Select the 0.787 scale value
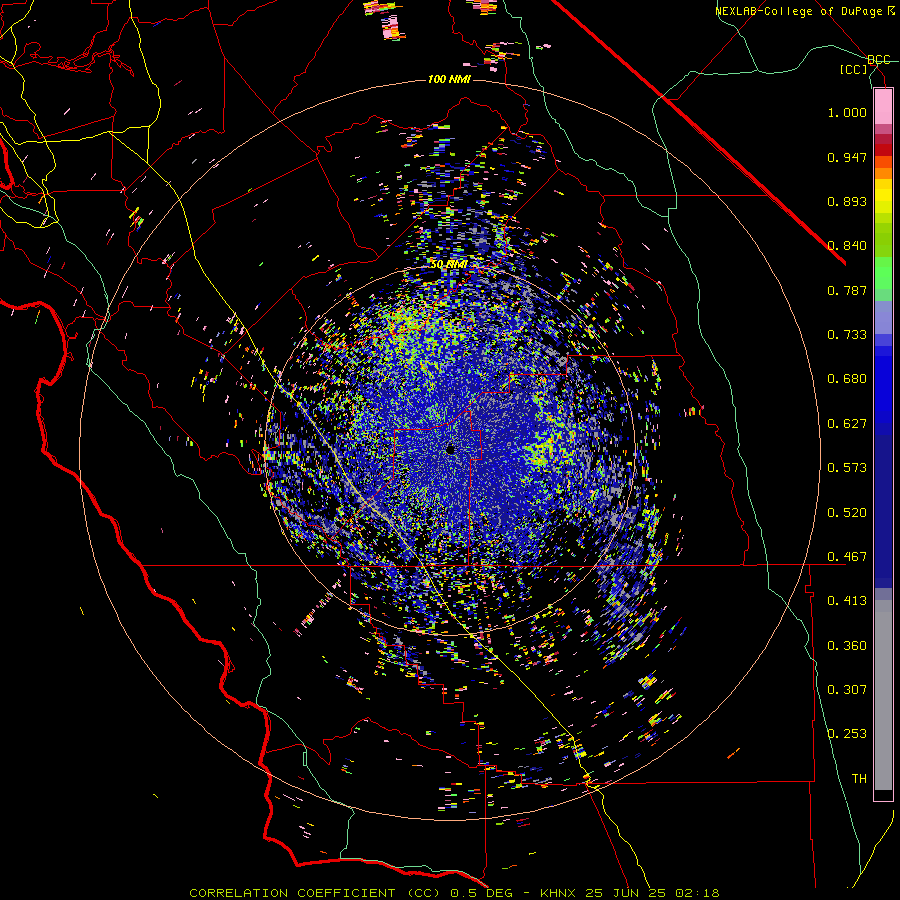The width and height of the screenshot is (900, 900). coord(847,290)
